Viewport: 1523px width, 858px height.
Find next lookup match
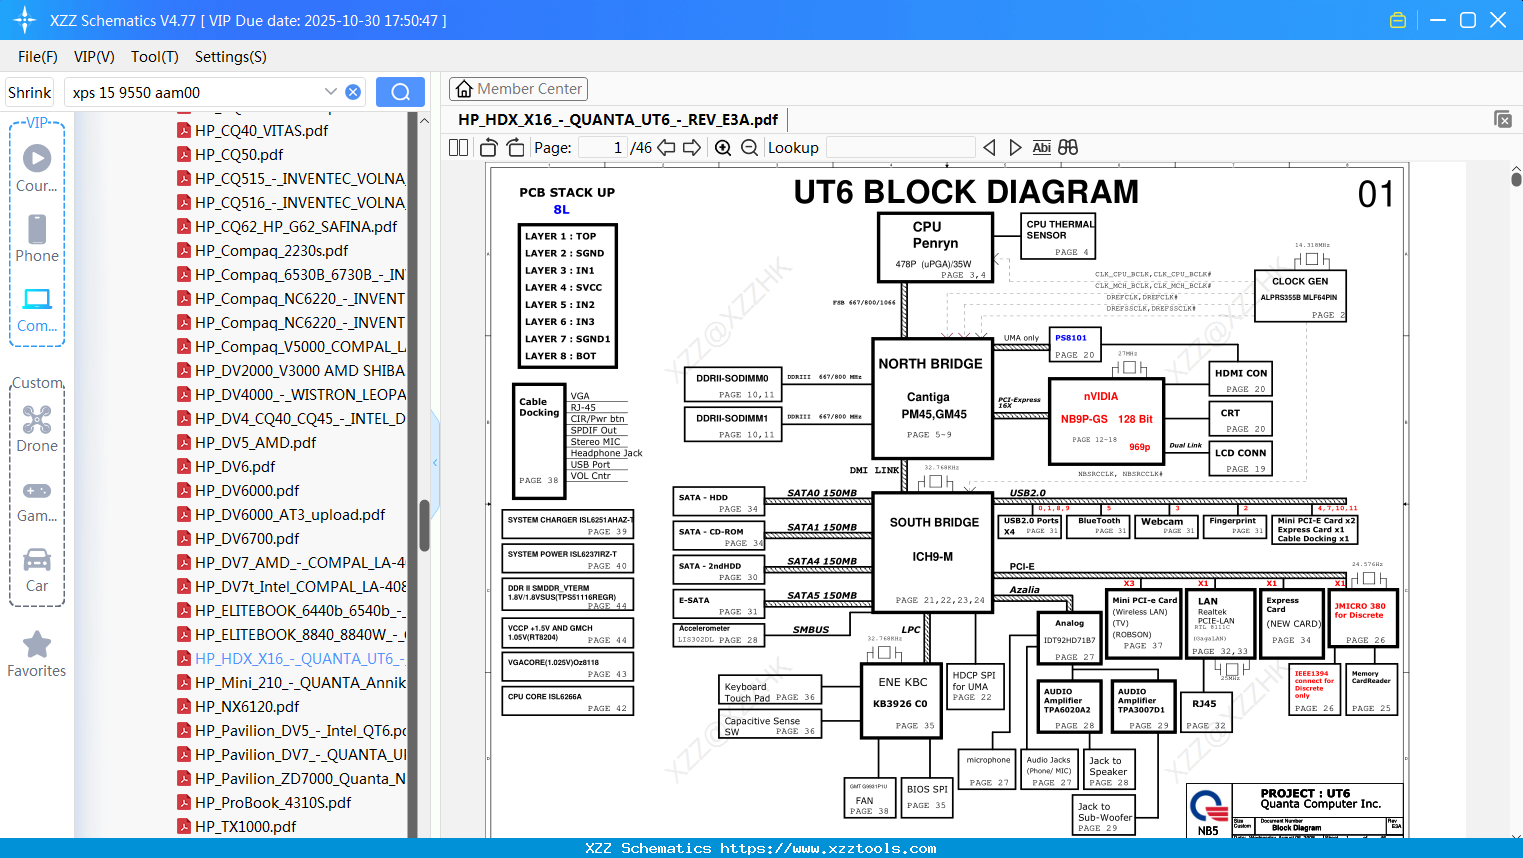[1015, 147]
